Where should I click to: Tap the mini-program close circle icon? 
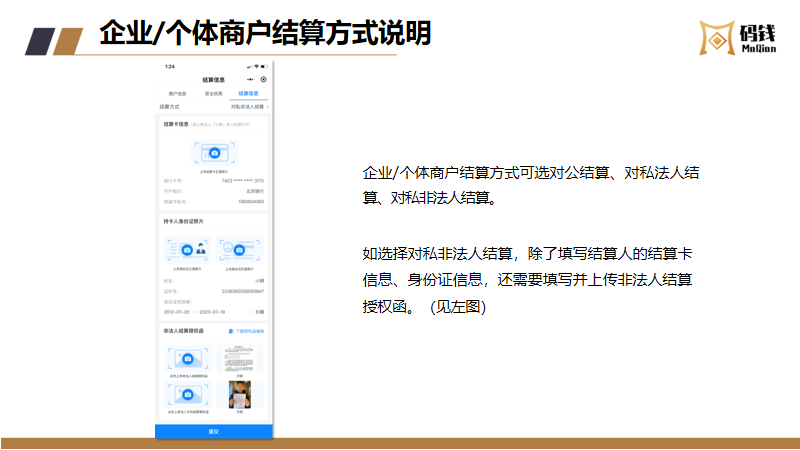(264, 79)
